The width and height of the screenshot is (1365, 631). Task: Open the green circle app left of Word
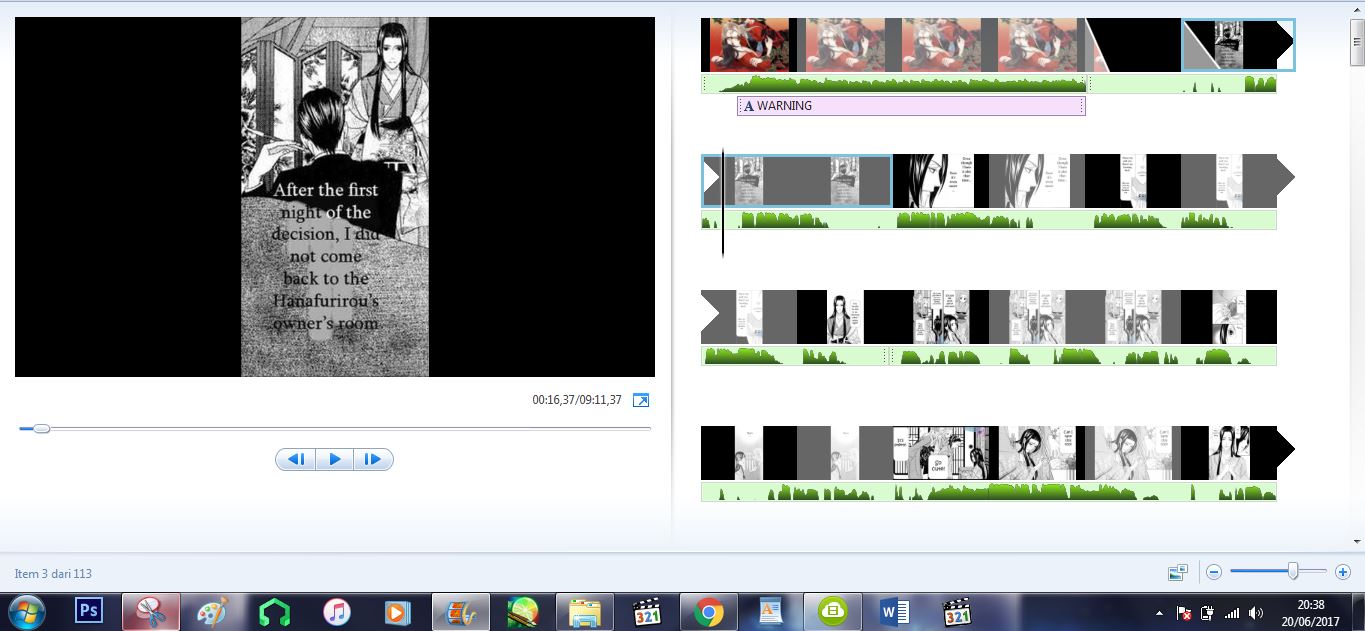coord(832,611)
